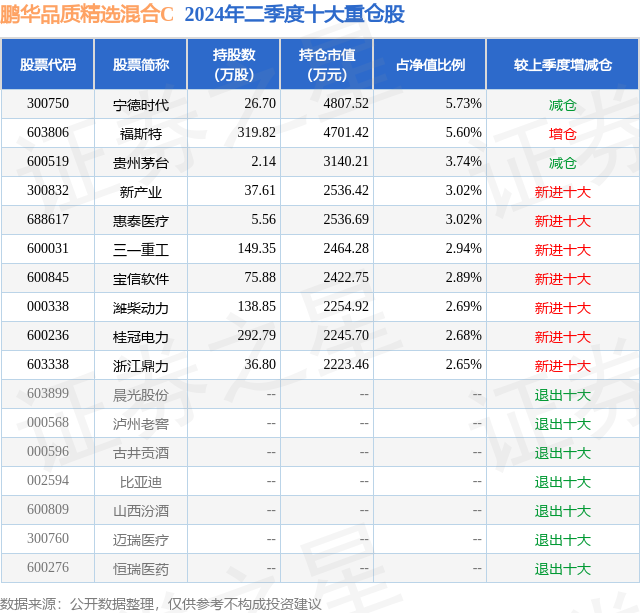640x613 pixels.
Task: Click 新进十大 next to 新产业
Action: 562,192
